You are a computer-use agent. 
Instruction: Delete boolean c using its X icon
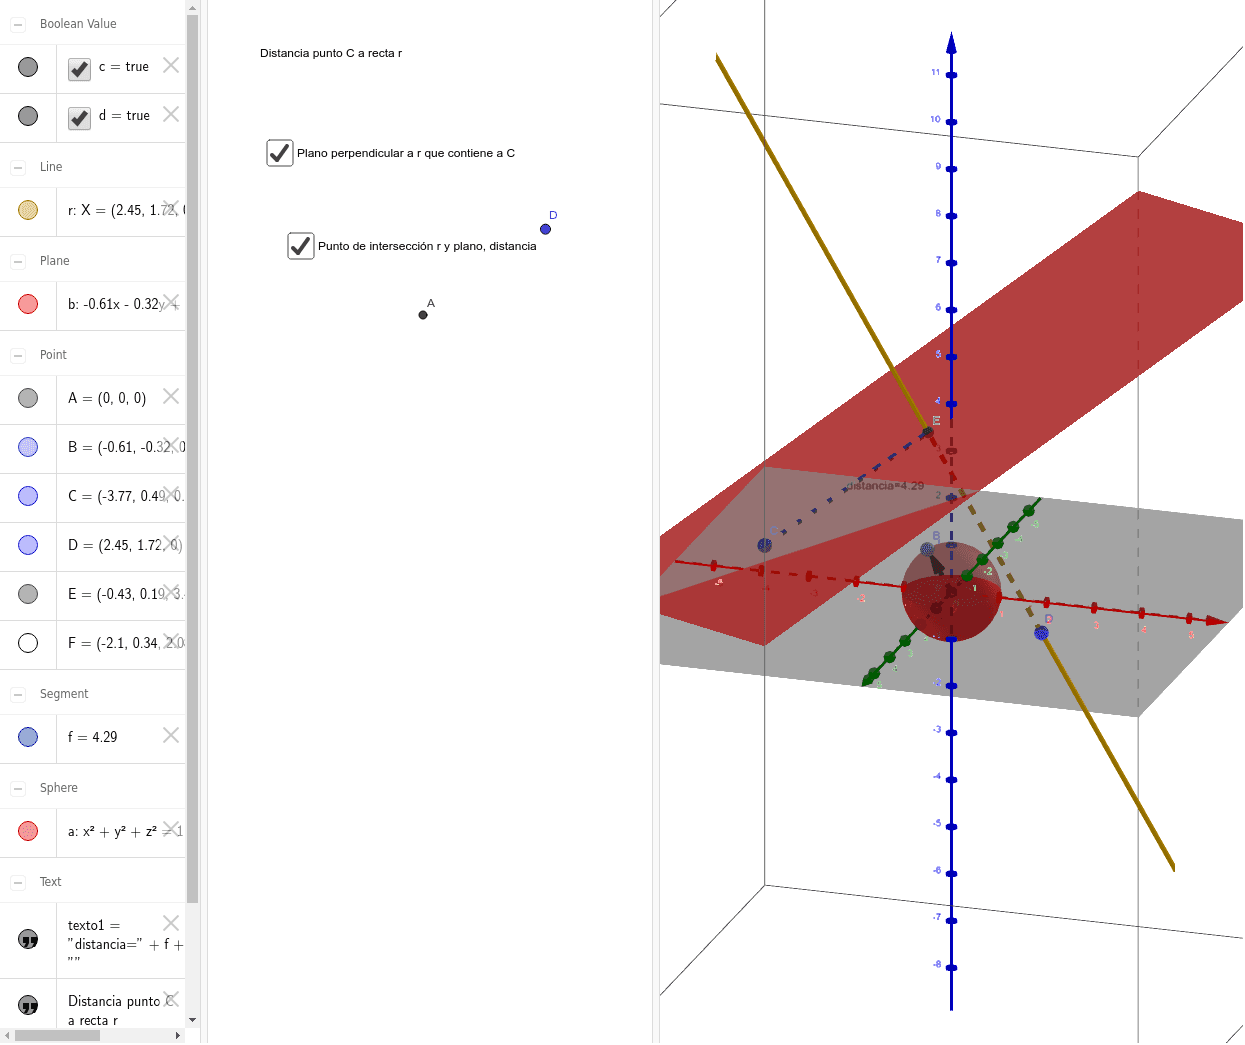click(171, 65)
